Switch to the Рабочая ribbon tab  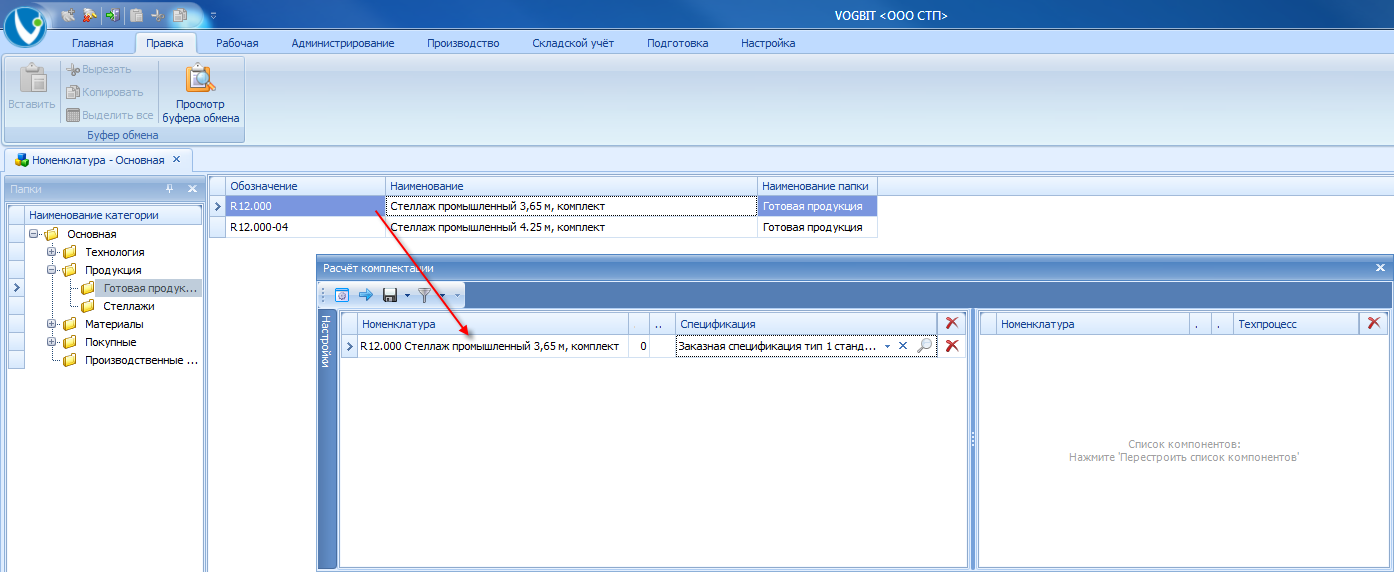point(237,43)
